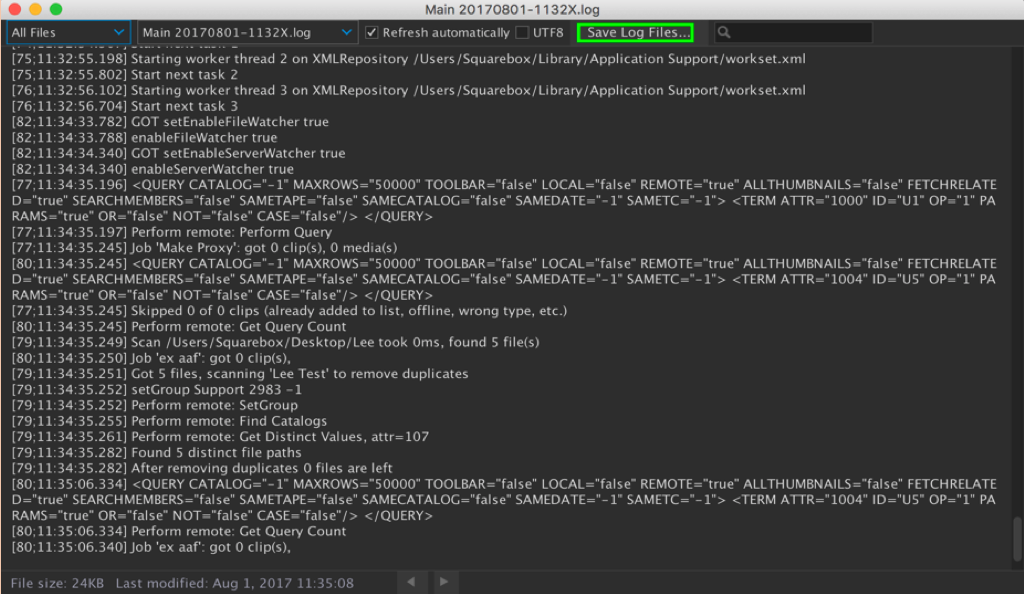This screenshot has width=1024, height=594.
Task: Zoom the window using green button
Action: 55,9
